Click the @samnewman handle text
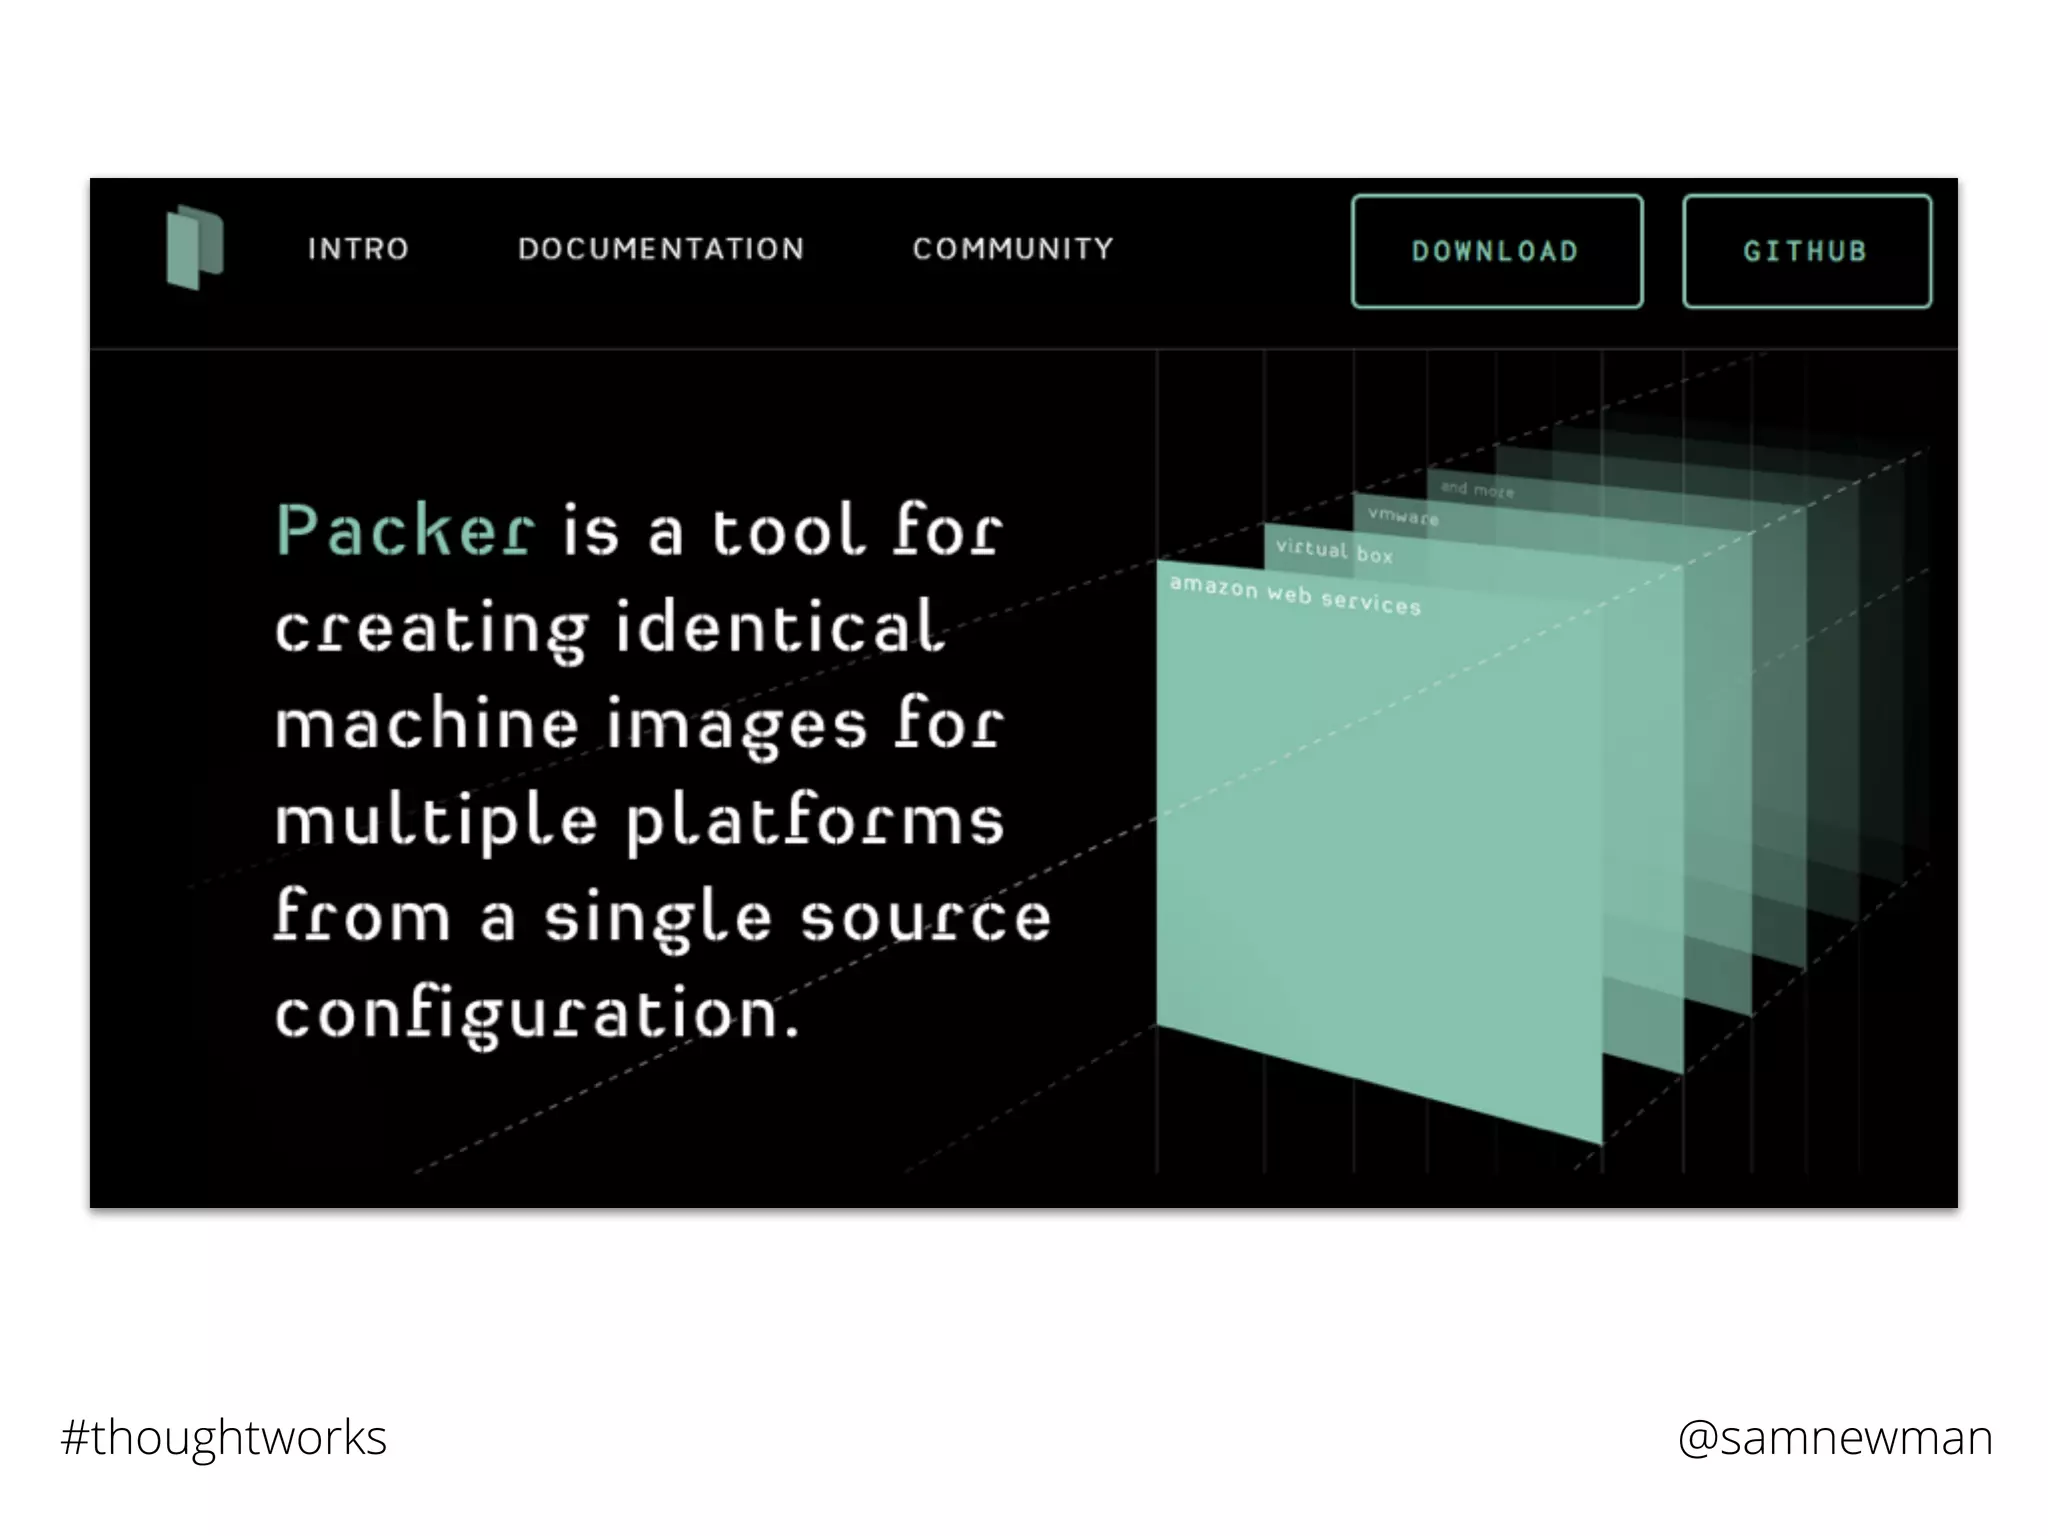Screen dimensions: 2048x1536 (x=1835, y=1439)
